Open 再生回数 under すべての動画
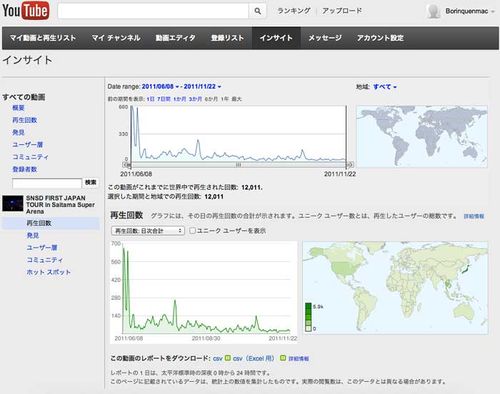This screenshot has height=394, width=500. click(25, 120)
